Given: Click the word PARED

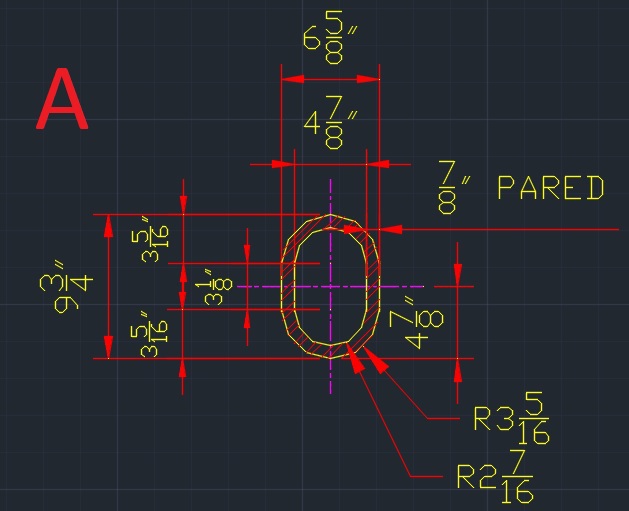Looking at the screenshot, I should (550, 188).
